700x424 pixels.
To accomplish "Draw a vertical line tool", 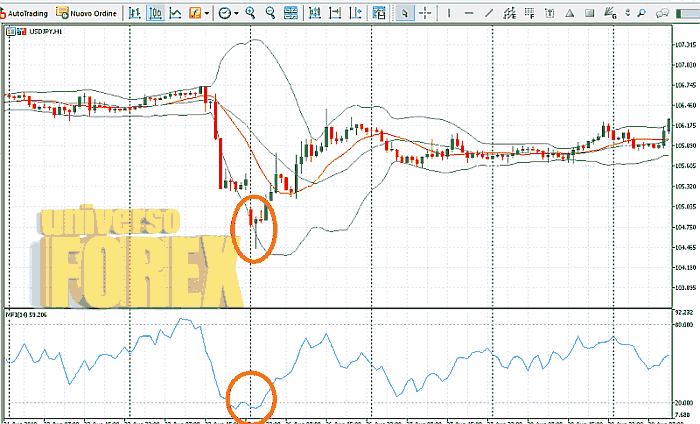I will (450, 13).
